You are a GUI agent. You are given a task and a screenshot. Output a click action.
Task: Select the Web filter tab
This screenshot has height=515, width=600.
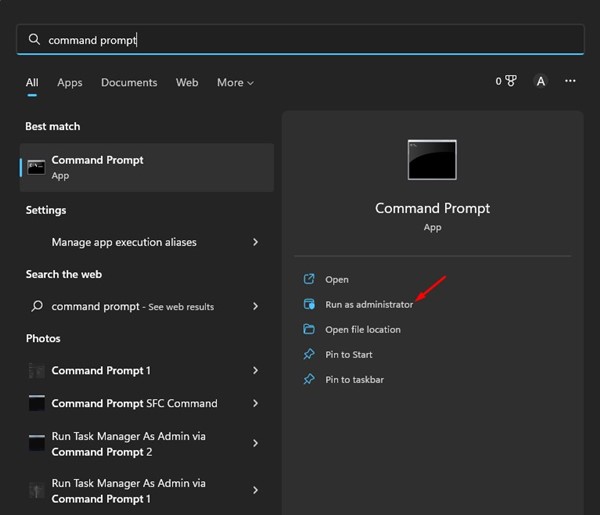coord(187,82)
